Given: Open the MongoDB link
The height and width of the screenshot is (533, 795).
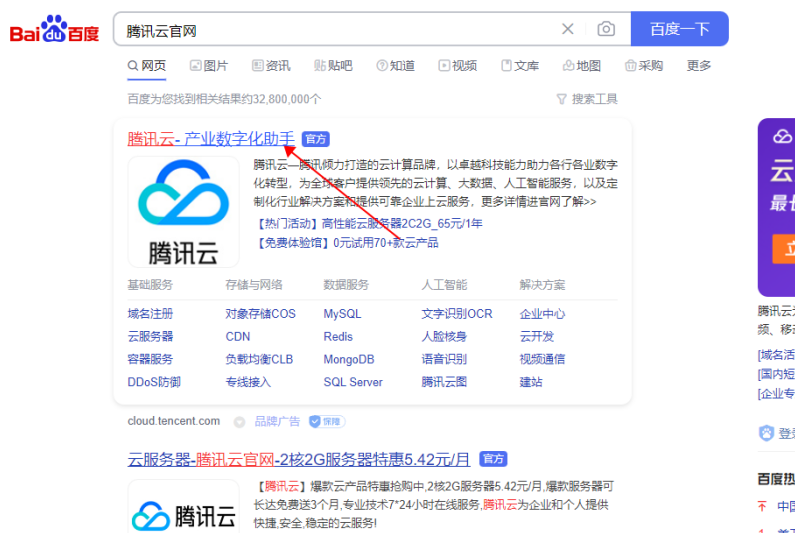Looking at the screenshot, I should [349, 360].
